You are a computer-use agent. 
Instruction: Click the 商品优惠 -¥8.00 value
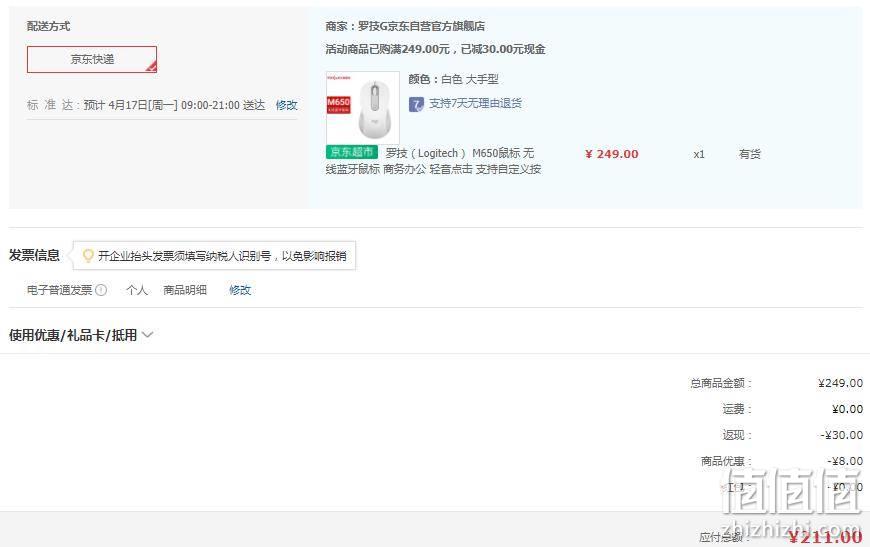click(x=845, y=461)
